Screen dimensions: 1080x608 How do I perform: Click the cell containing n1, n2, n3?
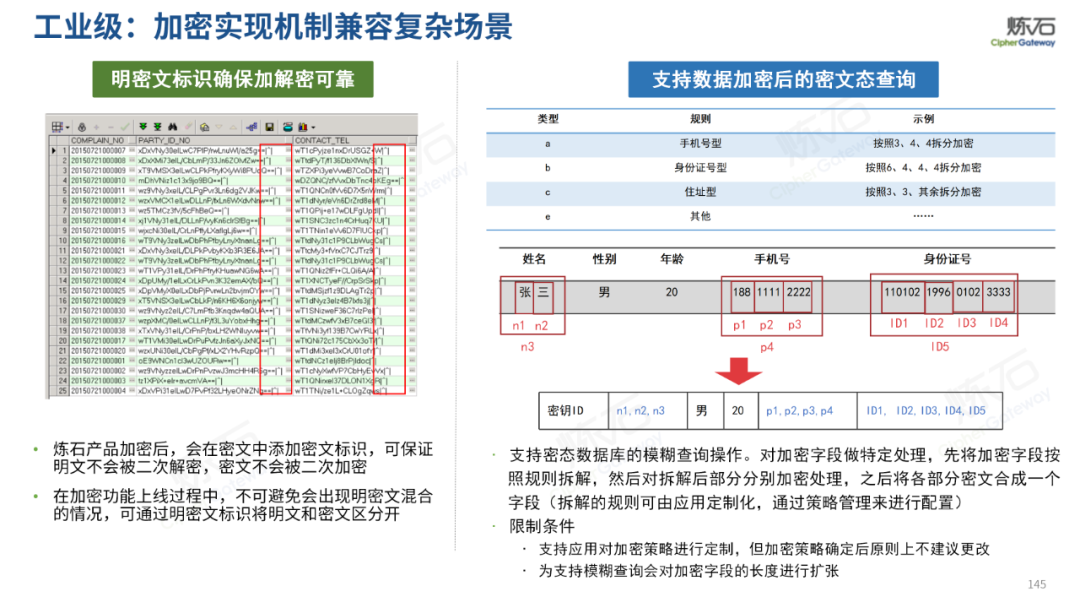click(x=647, y=410)
